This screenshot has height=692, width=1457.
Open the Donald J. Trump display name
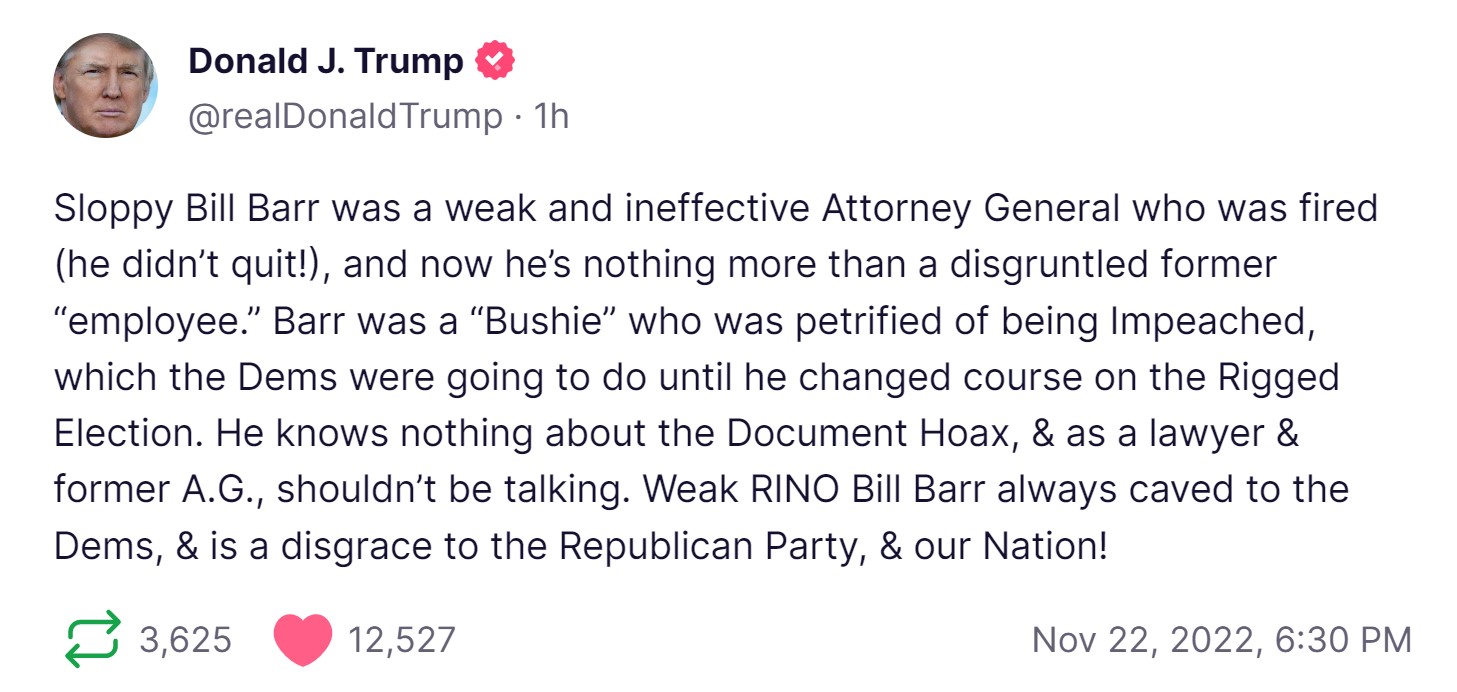(326, 62)
